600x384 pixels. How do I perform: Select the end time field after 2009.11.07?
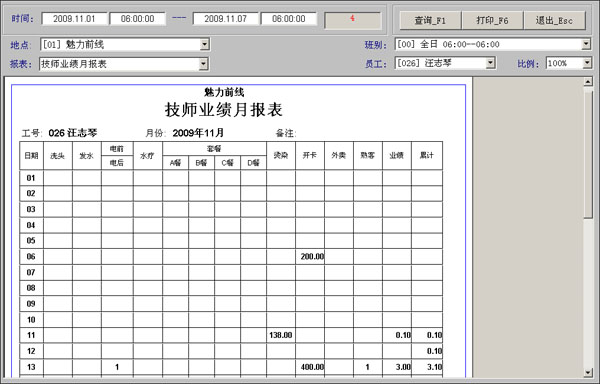point(289,19)
